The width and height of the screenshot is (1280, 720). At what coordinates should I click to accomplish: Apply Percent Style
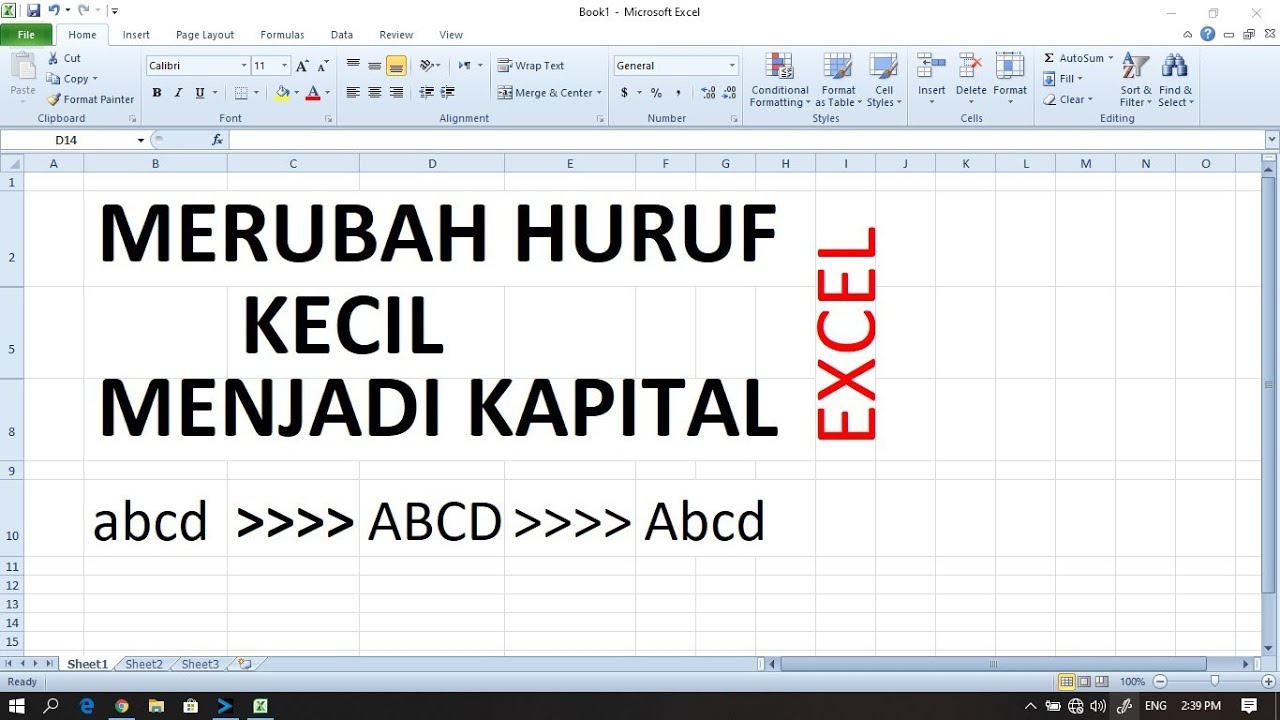656,93
